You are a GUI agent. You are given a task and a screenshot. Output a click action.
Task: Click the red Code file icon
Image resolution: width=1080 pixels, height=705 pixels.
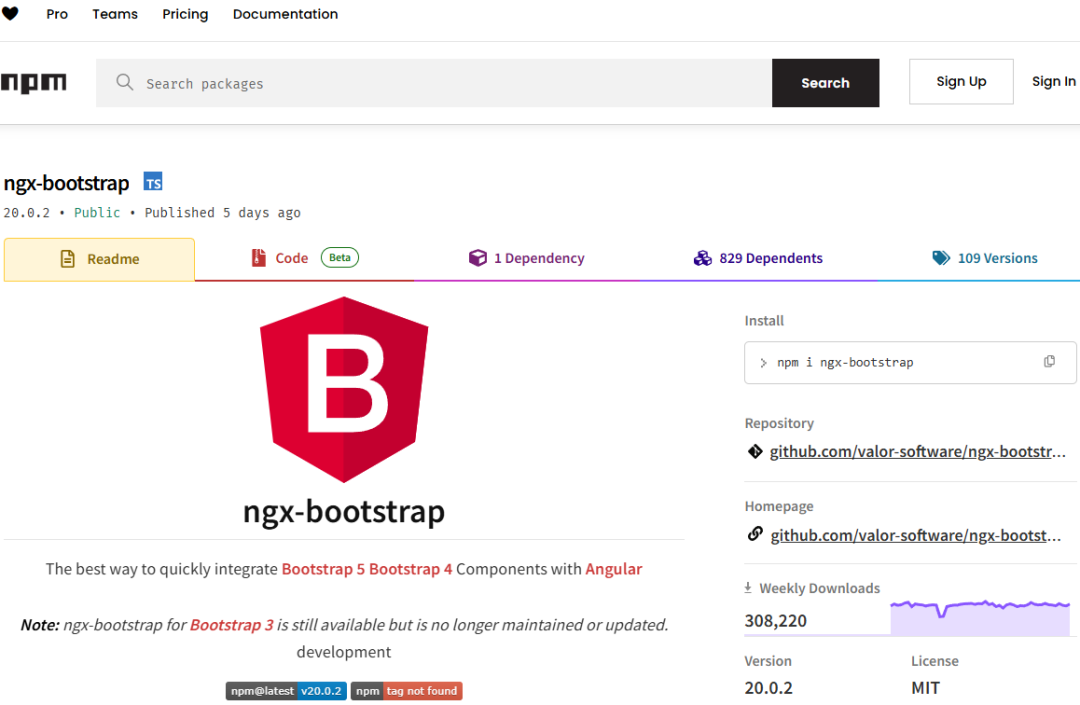click(x=258, y=257)
